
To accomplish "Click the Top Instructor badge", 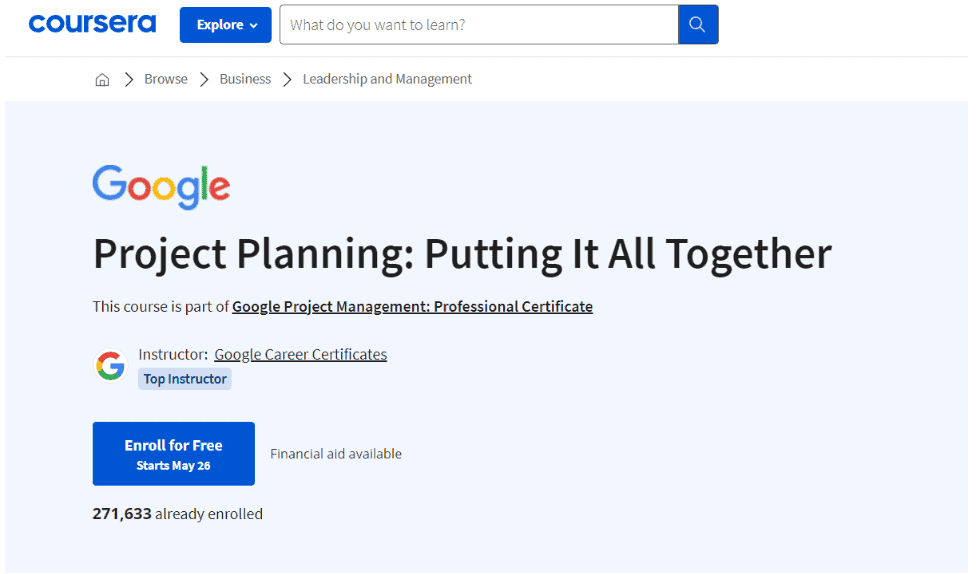I will (185, 379).
